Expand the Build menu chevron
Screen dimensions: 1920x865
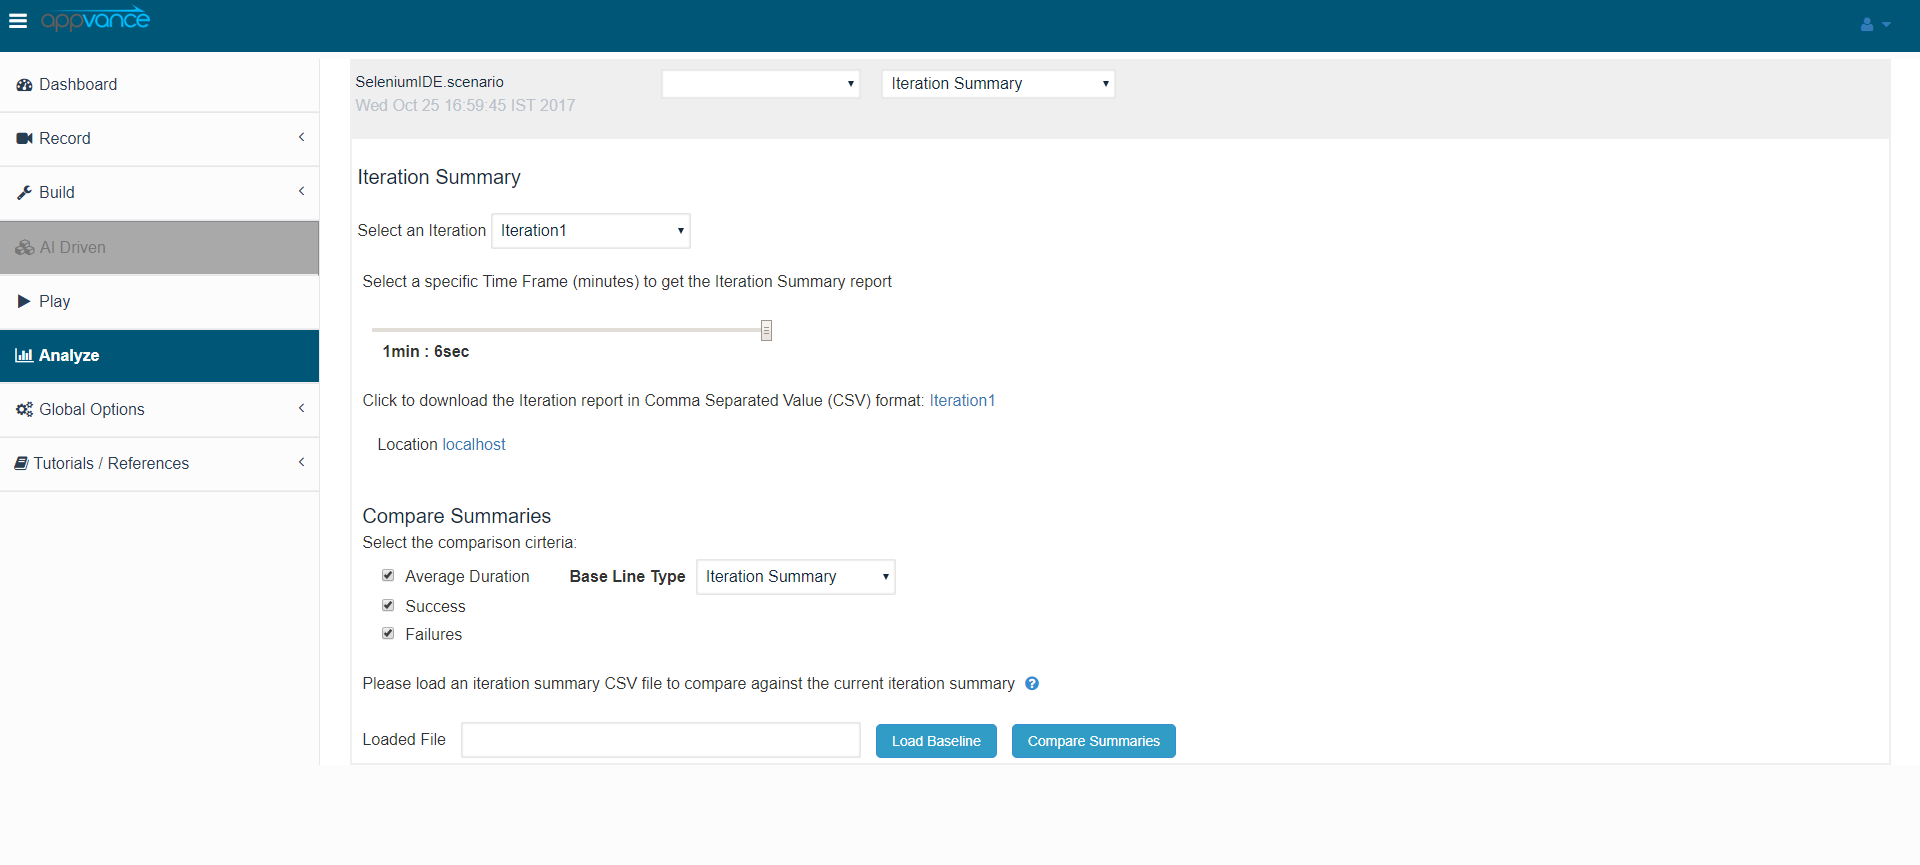[301, 191]
